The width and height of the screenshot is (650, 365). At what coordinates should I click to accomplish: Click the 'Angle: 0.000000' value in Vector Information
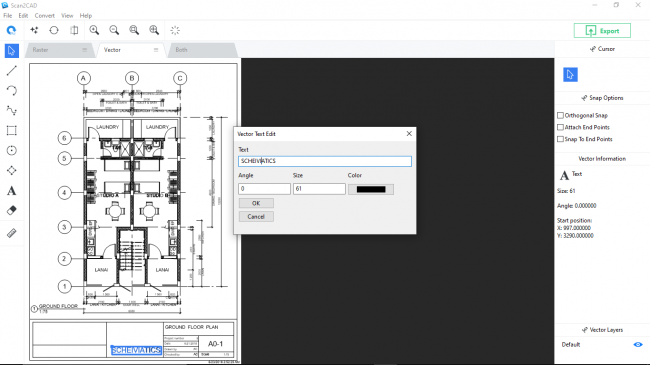[x=577, y=206]
